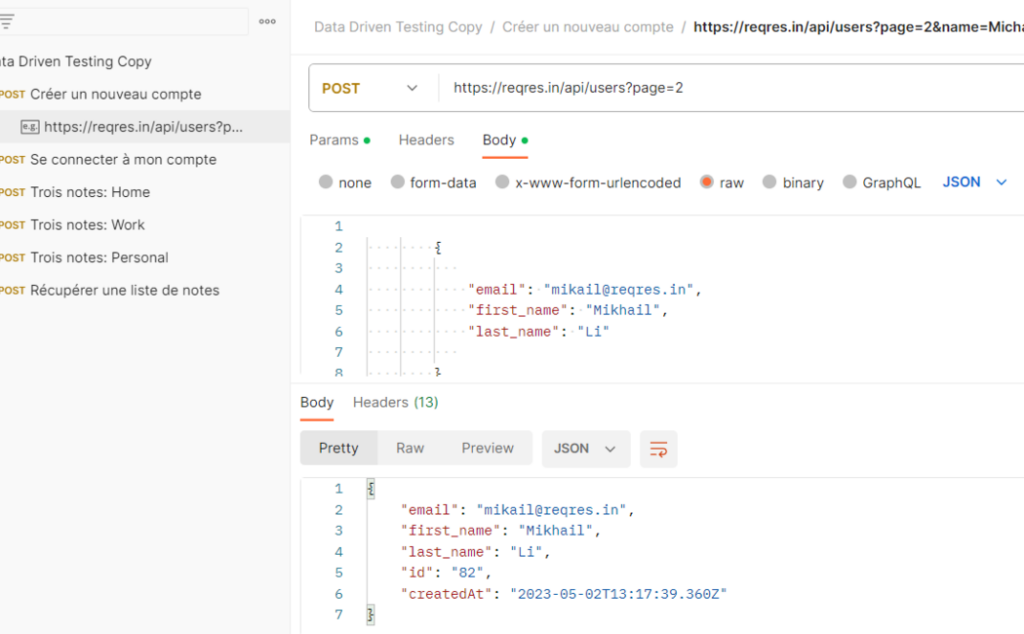Expand the JSON body format dropdown
Screen dimensions: 1024x634
pyautogui.click(x=975, y=182)
